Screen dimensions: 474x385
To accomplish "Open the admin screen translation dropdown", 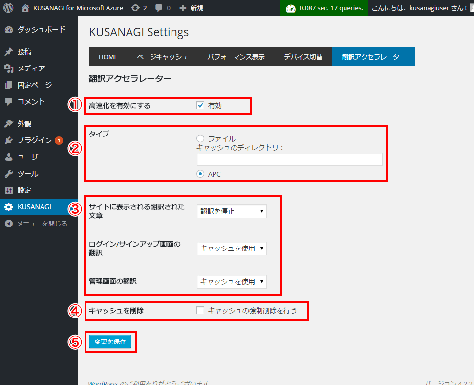I will 232,282.
